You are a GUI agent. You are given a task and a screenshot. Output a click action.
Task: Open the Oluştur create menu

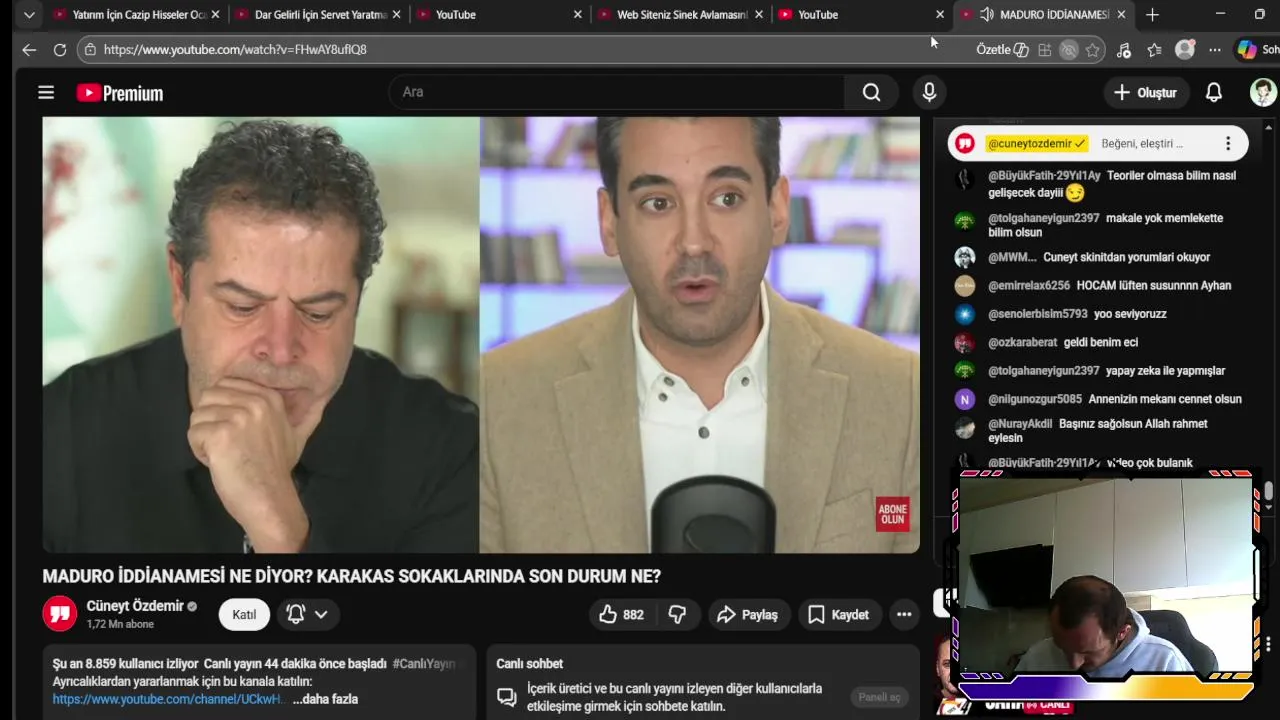pyautogui.click(x=1145, y=92)
